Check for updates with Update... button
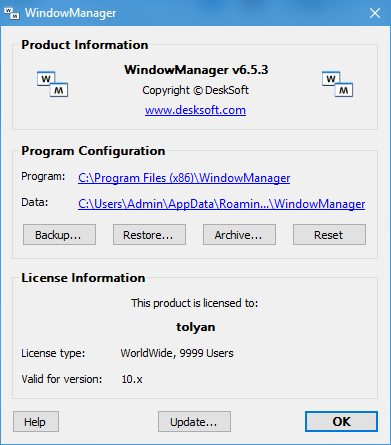This screenshot has width=391, height=445. (x=194, y=422)
